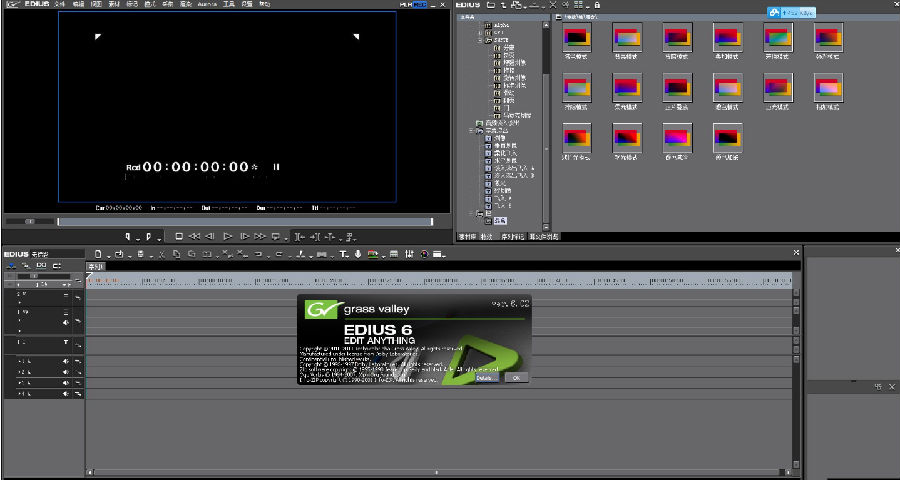Open the 编辑 Edit menu
Screen dimensions: 900x480
click(78, 4)
